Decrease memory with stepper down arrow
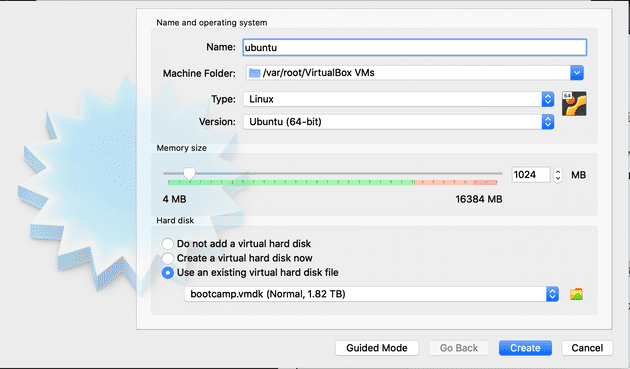 558,178
